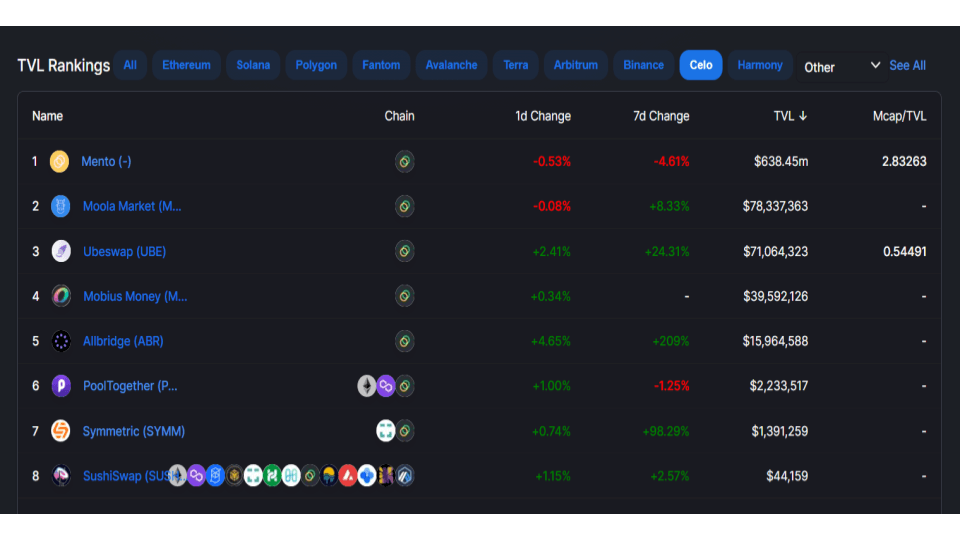Open the Allbridge (ABR) protocol link
The height and width of the screenshot is (540, 960).
tap(123, 341)
